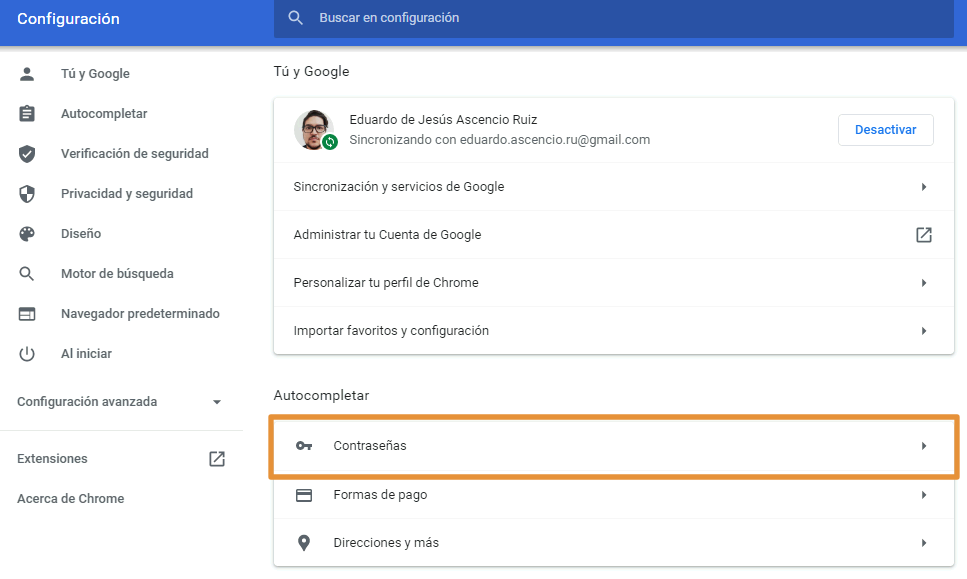
Task: Open Sincronización y servicios de Google arrow
Action: click(x=923, y=187)
